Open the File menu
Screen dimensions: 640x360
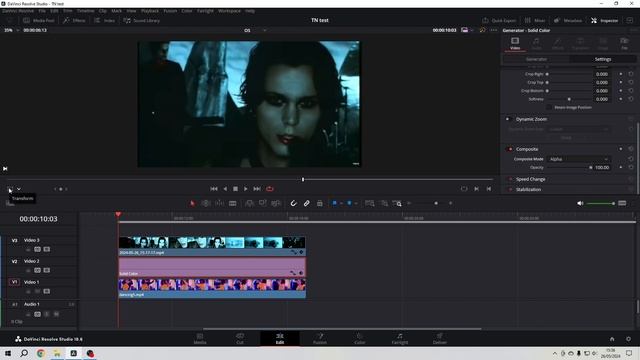tap(42, 11)
